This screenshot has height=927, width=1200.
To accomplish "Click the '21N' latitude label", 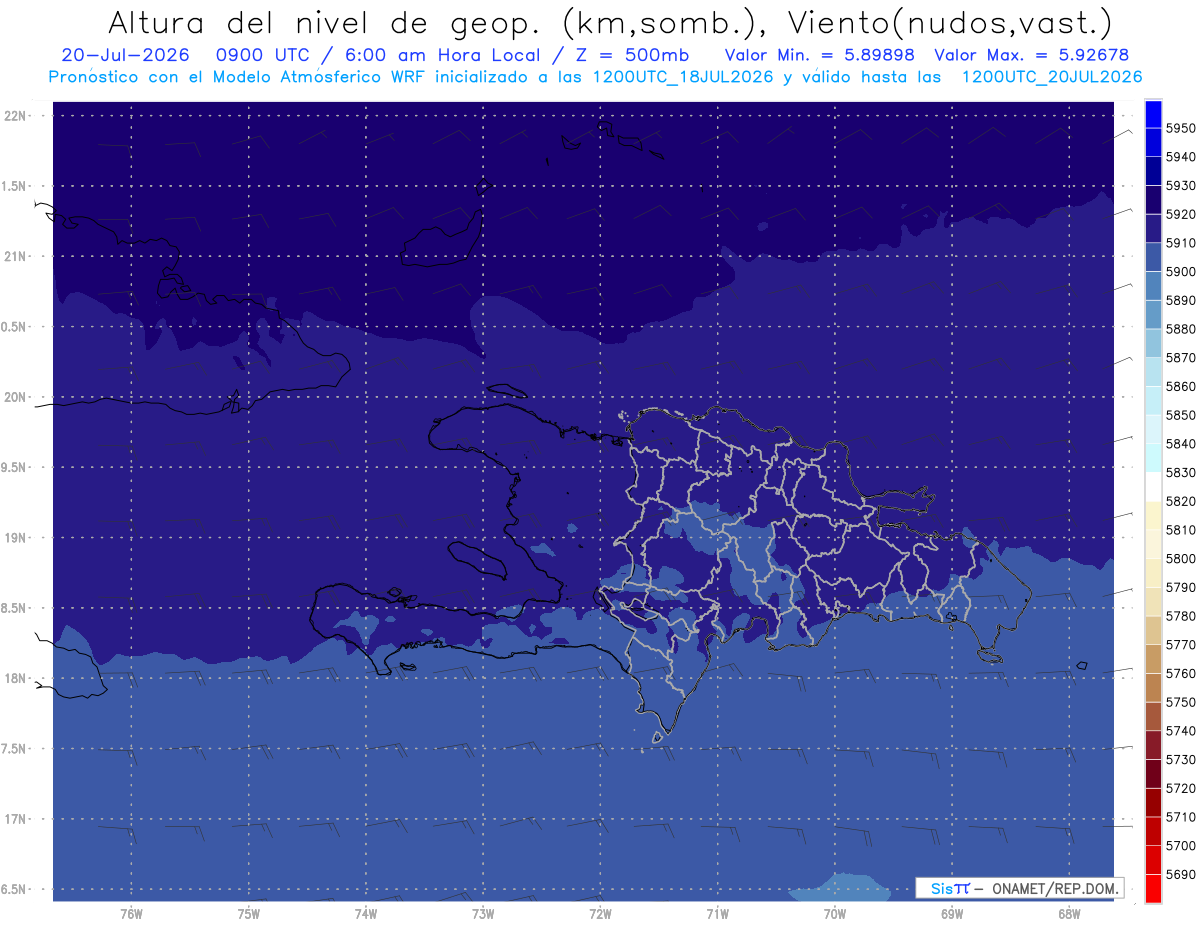I will [16, 256].
